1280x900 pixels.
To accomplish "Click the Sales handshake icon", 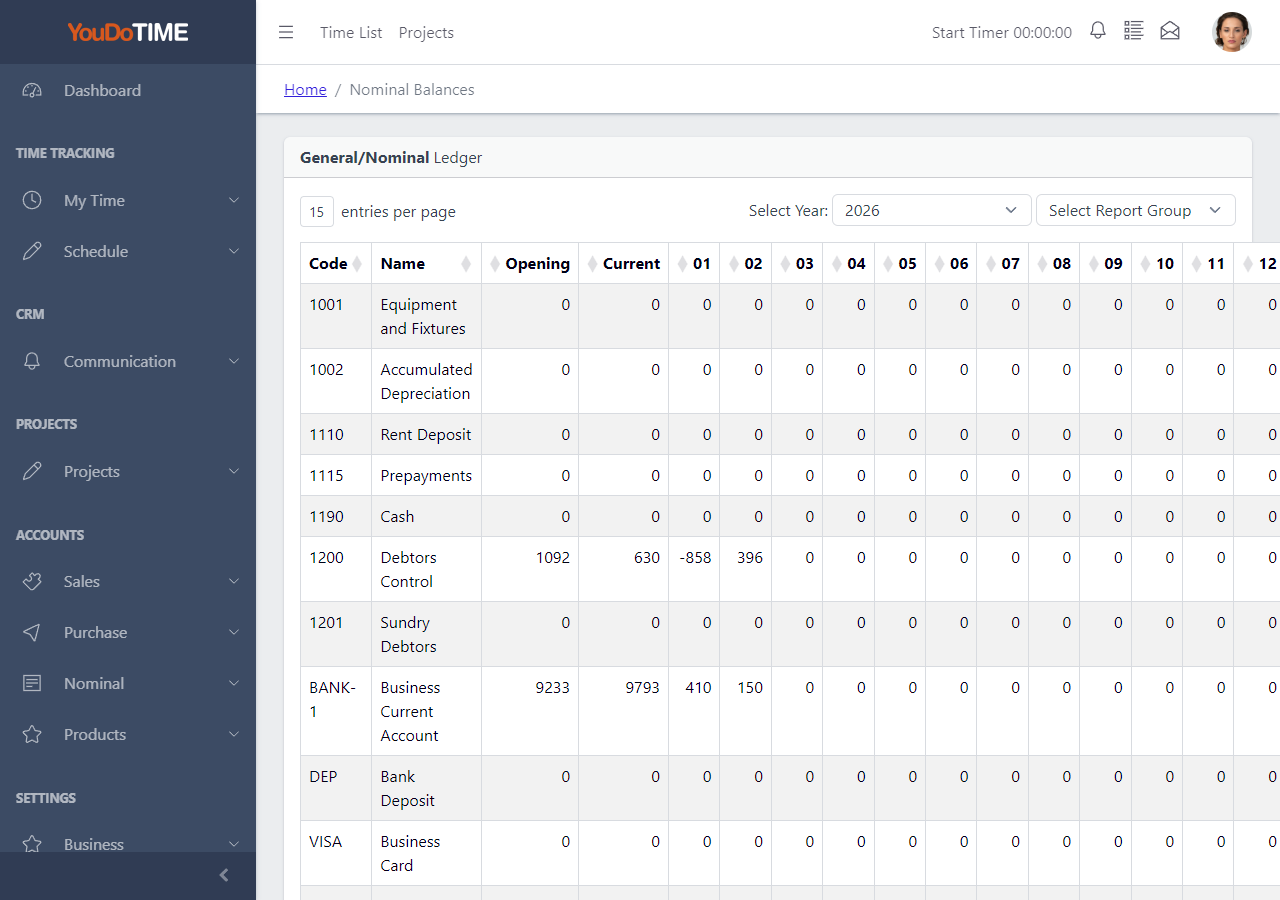I will tap(32, 581).
